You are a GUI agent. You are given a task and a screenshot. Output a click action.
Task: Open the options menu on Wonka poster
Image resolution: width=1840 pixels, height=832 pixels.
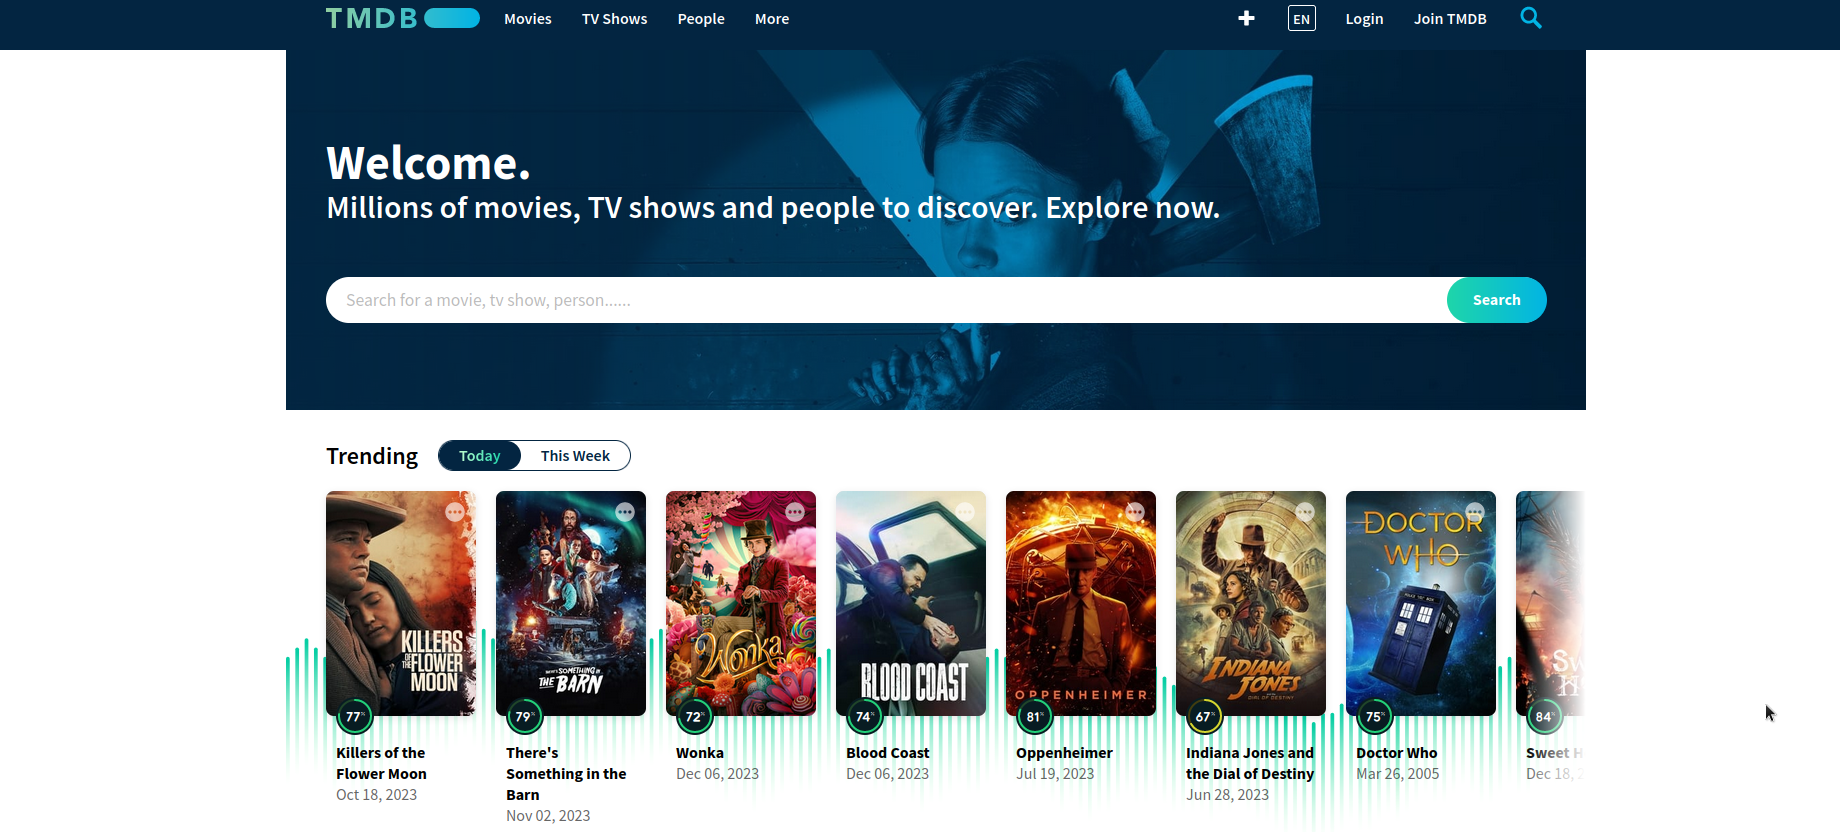pyautogui.click(x=795, y=512)
